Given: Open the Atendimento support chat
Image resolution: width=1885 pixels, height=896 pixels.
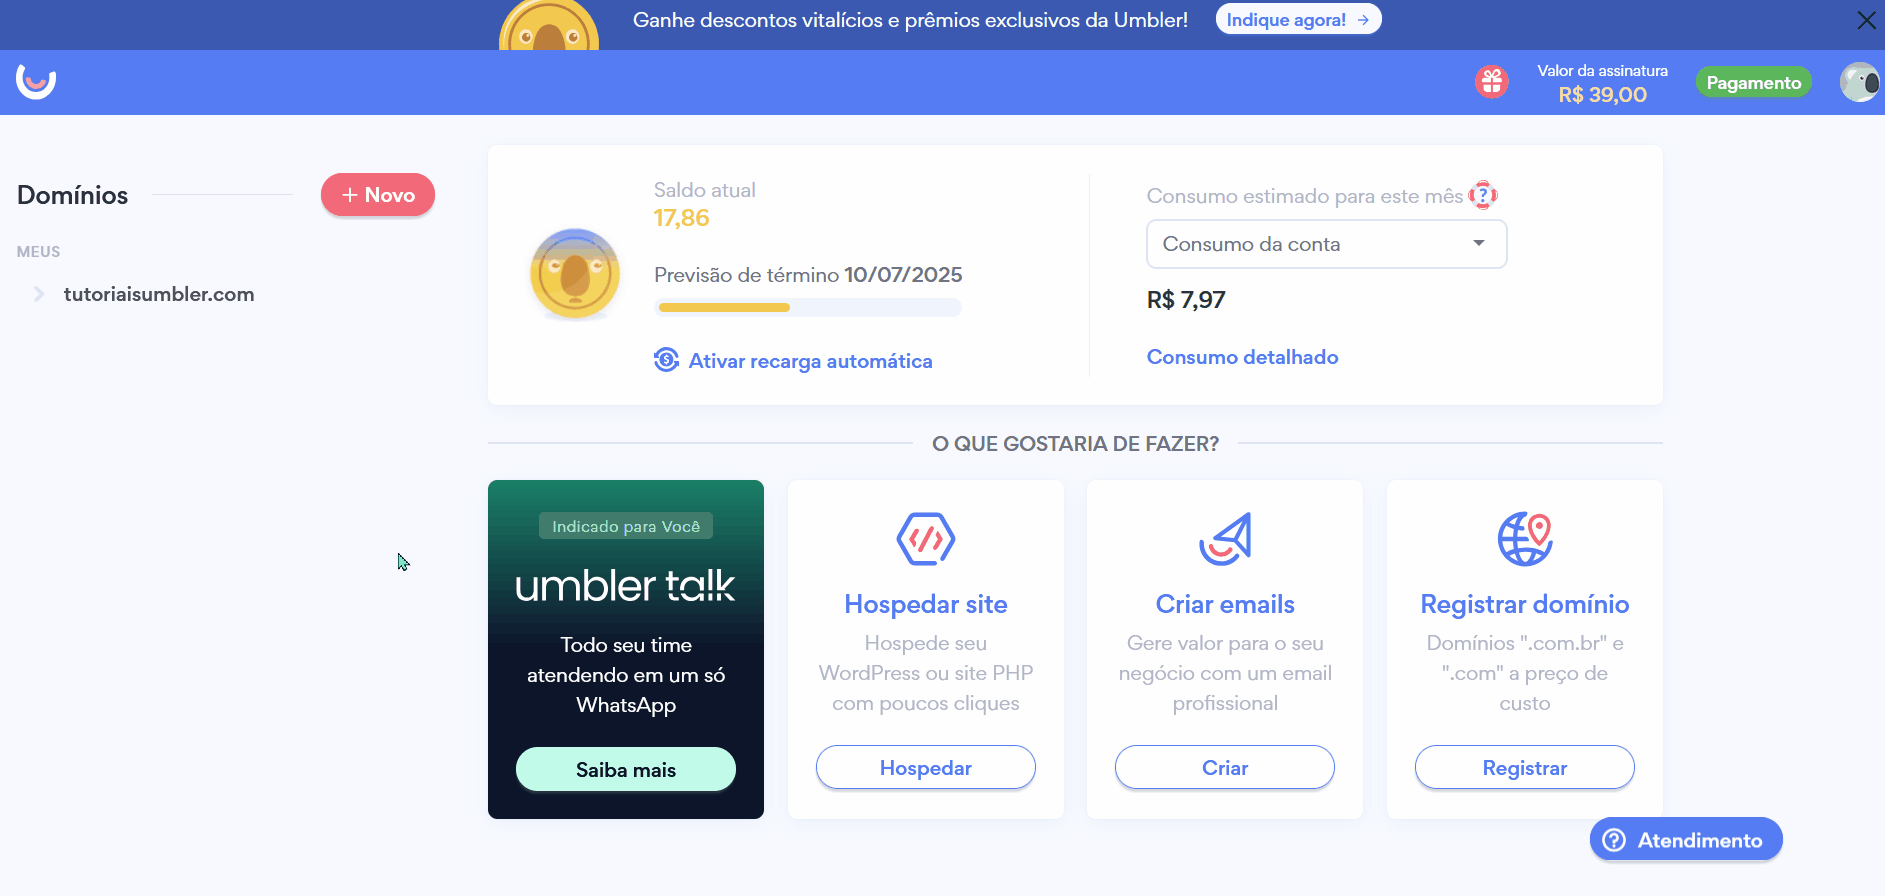Looking at the screenshot, I should pyautogui.click(x=1686, y=840).
